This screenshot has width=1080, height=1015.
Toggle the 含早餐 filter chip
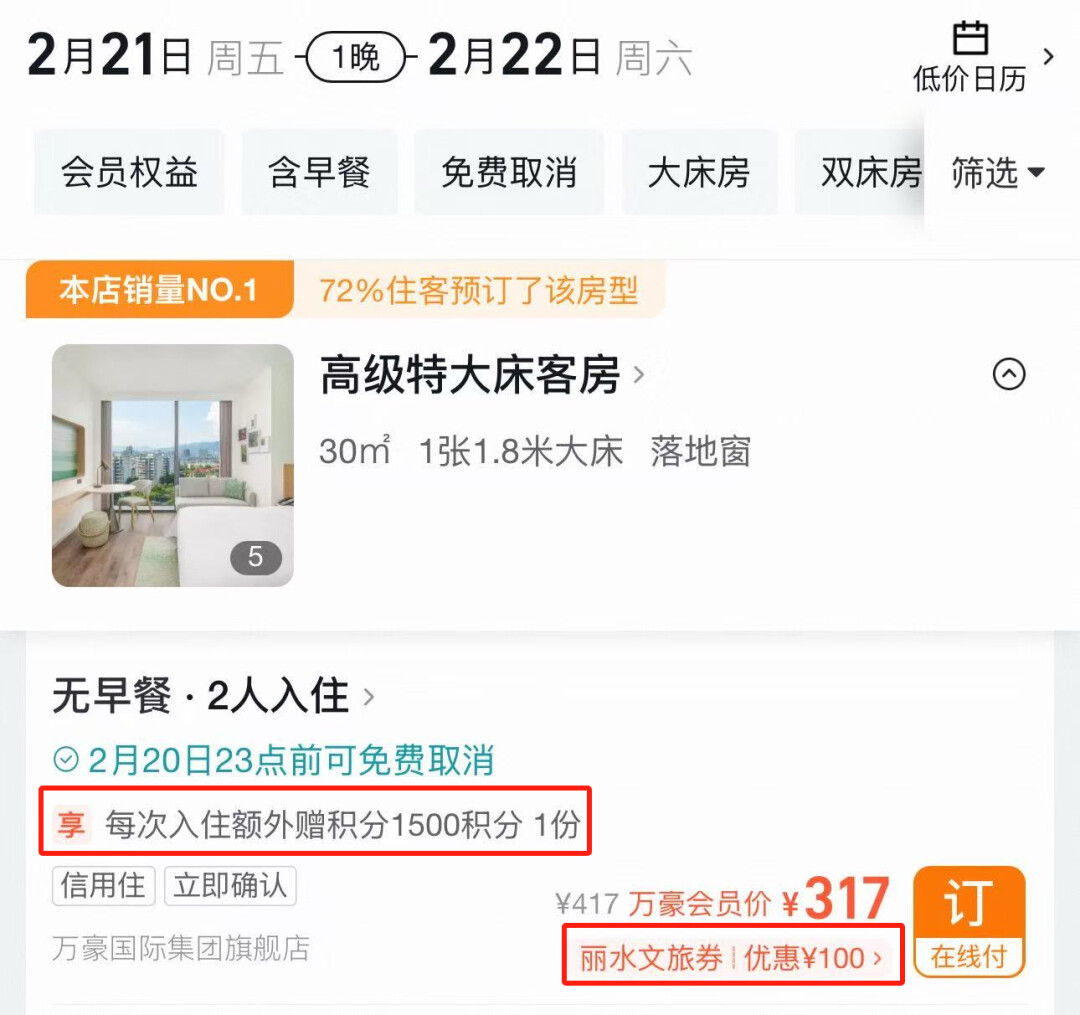click(320, 172)
